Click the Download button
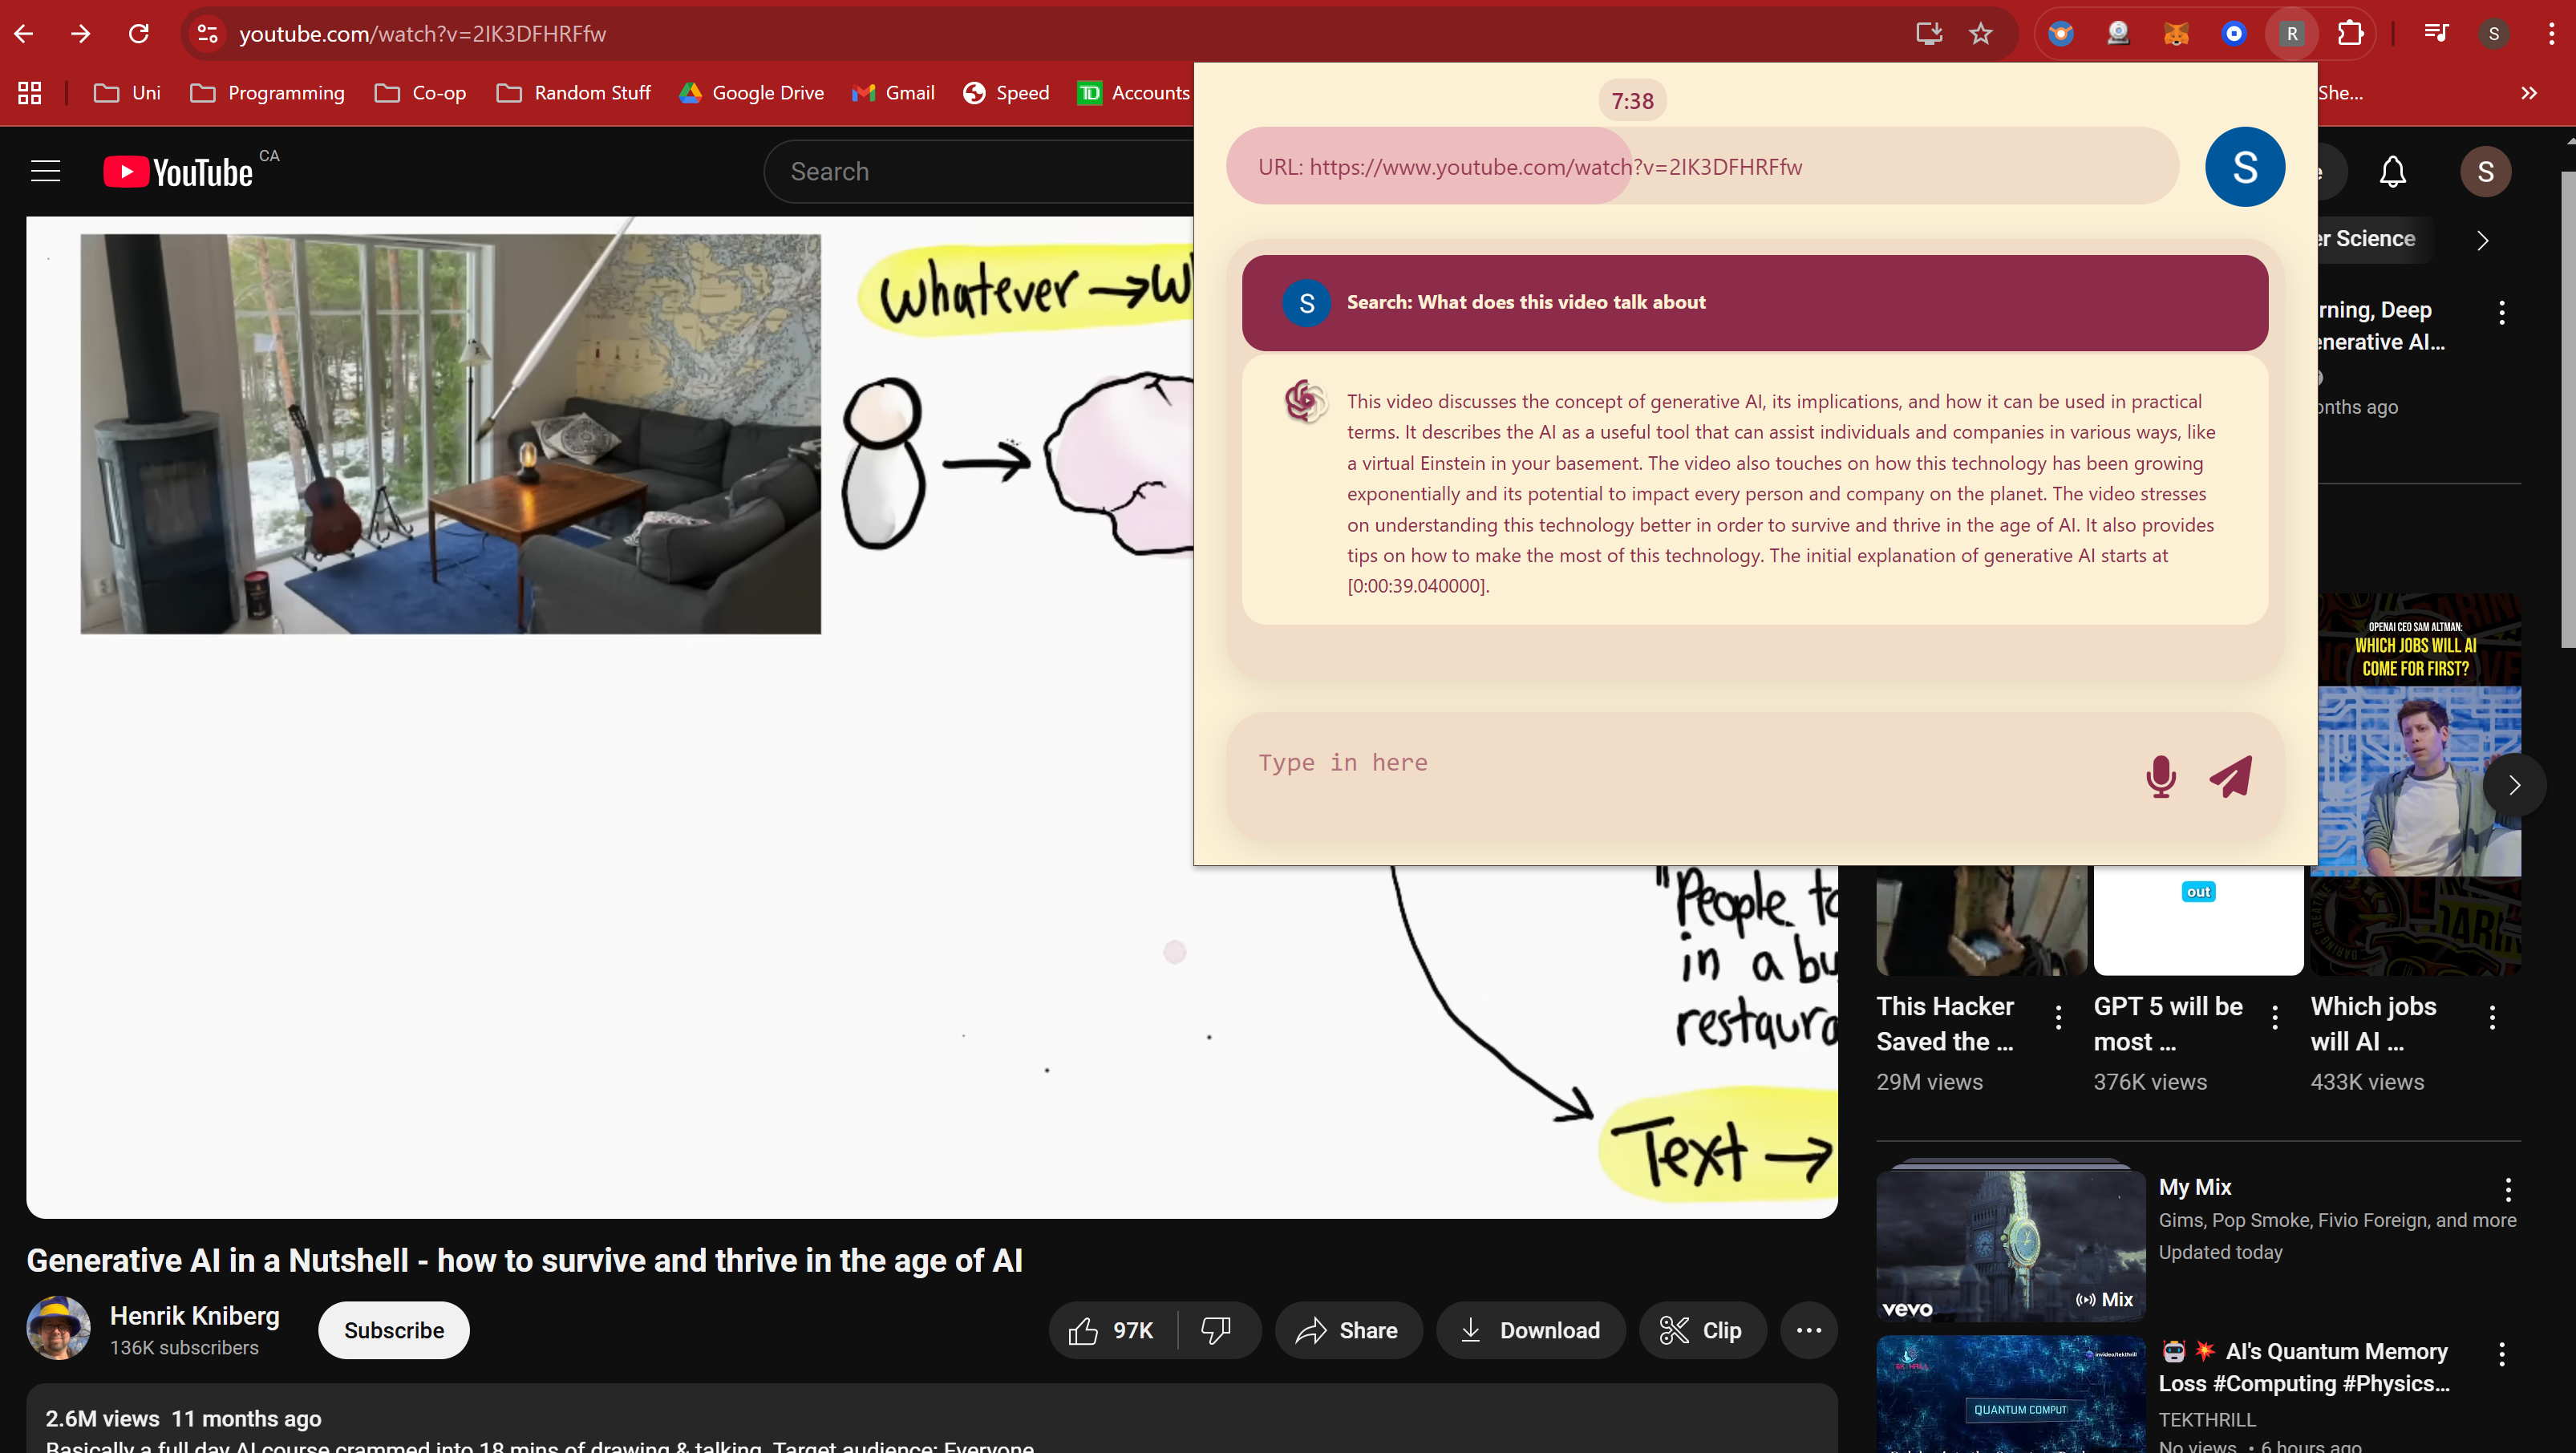The height and width of the screenshot is (1453, 2576). (x=1530, y=1330)
